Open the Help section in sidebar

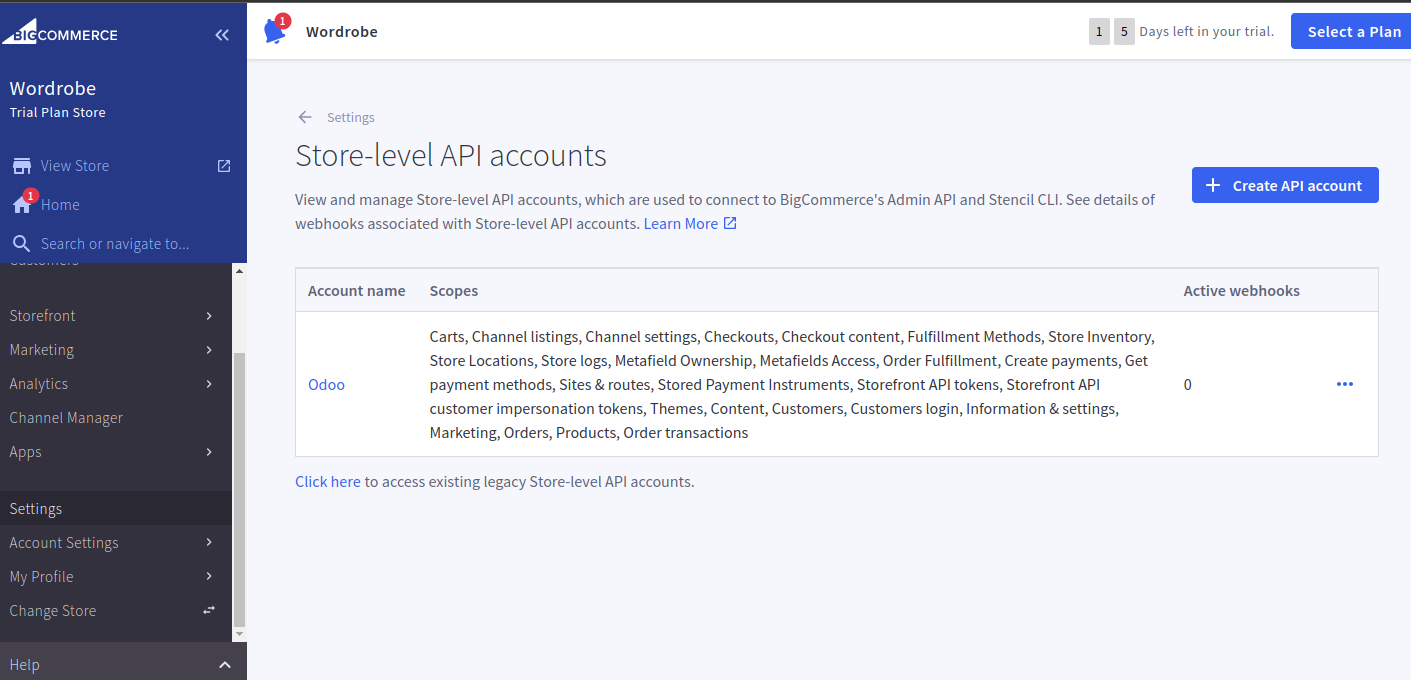(x=123, y=664)
